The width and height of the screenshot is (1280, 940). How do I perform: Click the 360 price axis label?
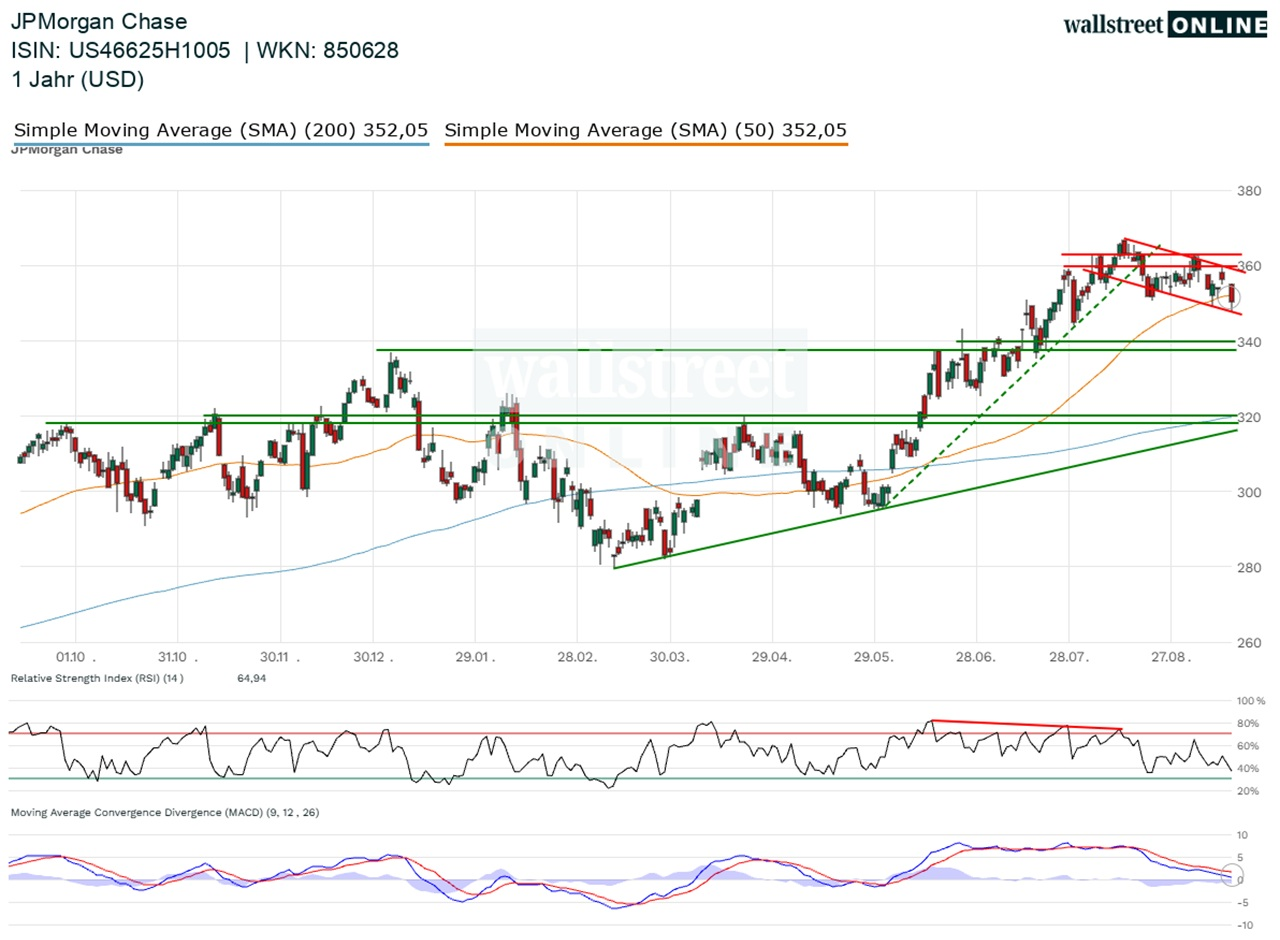1251,266
